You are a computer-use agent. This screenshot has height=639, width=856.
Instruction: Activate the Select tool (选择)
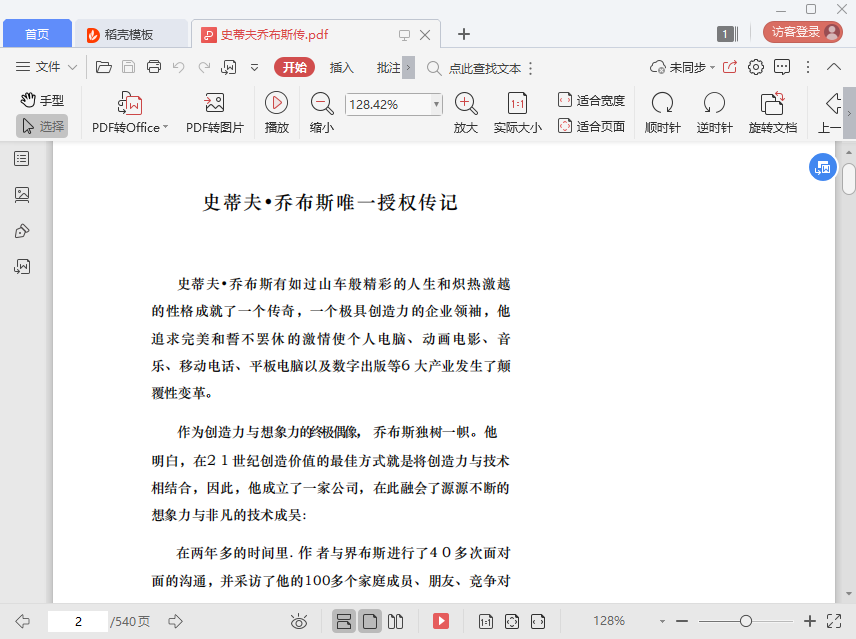pyautogui.click(x=43, y=126)
